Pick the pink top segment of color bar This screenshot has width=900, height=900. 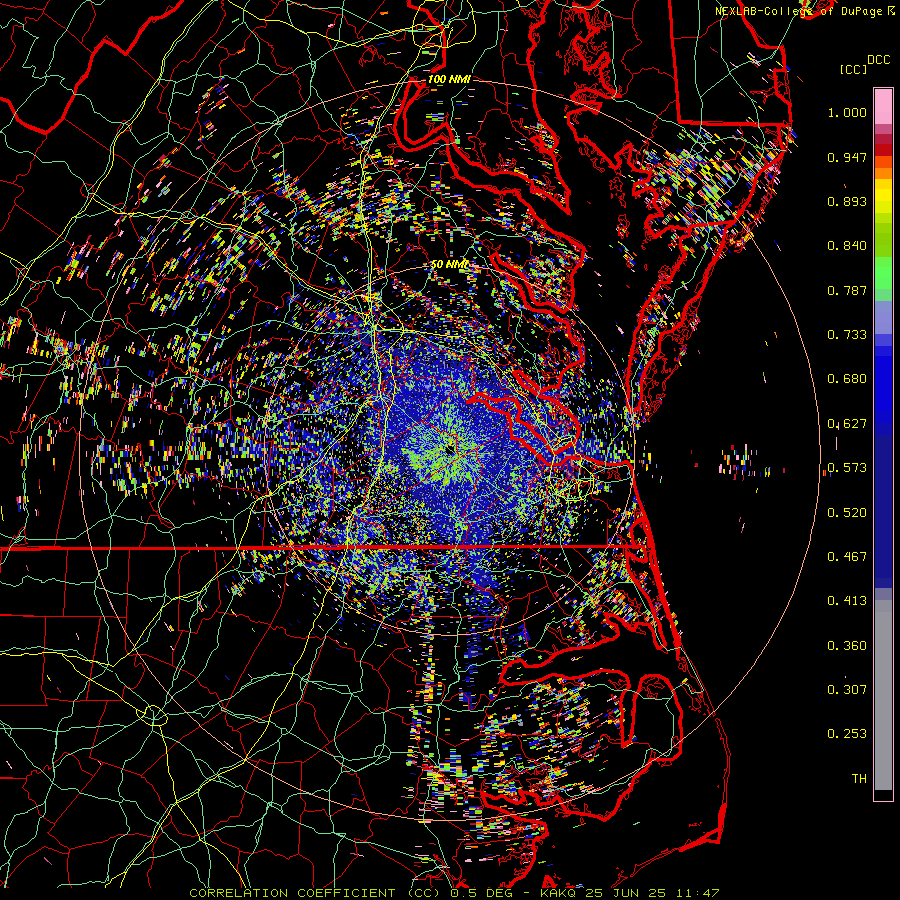pyautogui.click(x=883, y=107)
